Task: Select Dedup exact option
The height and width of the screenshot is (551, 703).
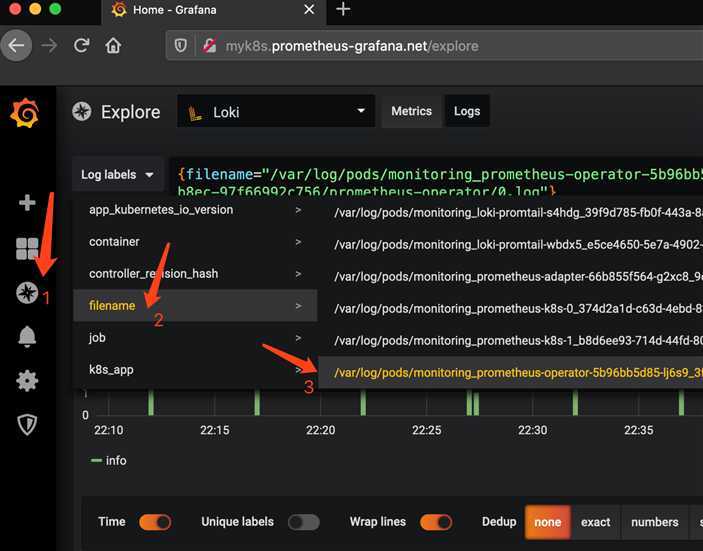Action: point(595,522)
